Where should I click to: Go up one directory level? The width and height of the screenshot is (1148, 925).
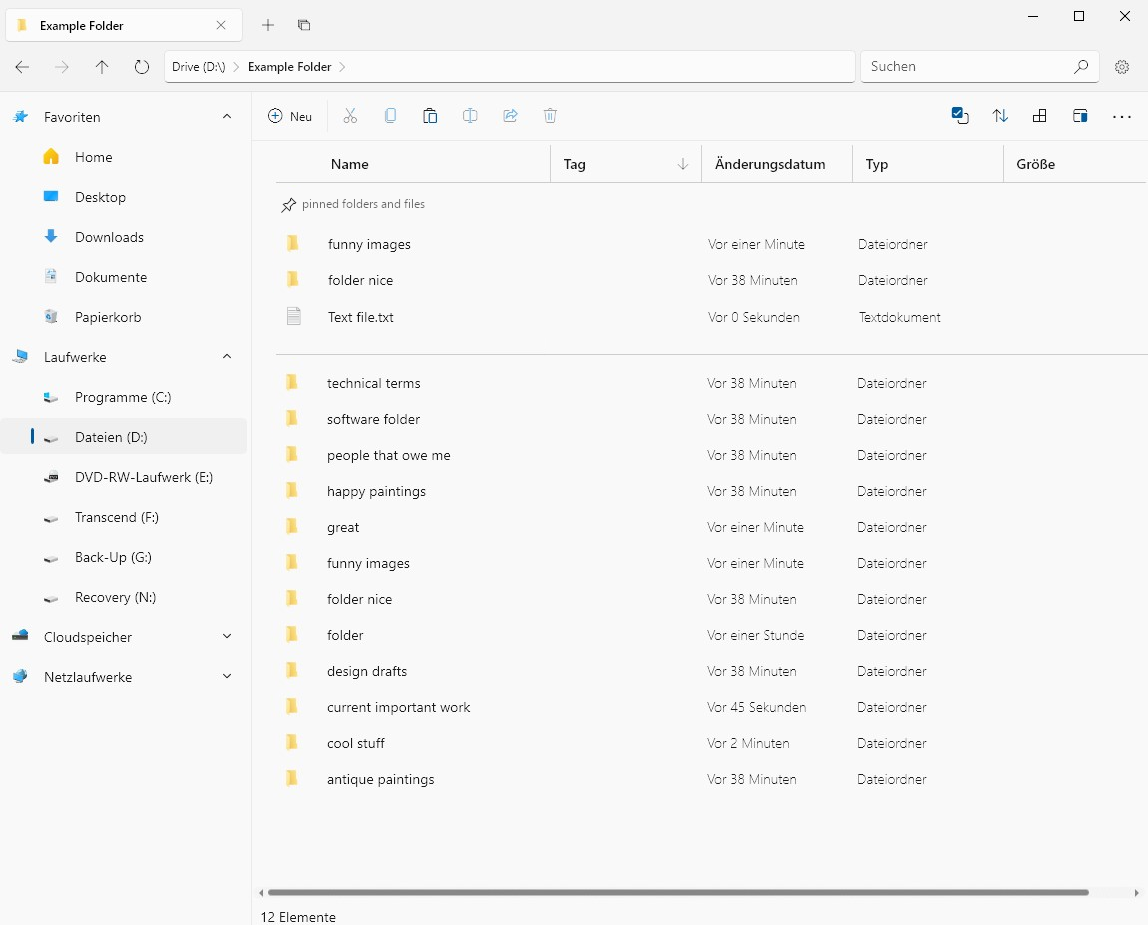pos(102,67)
